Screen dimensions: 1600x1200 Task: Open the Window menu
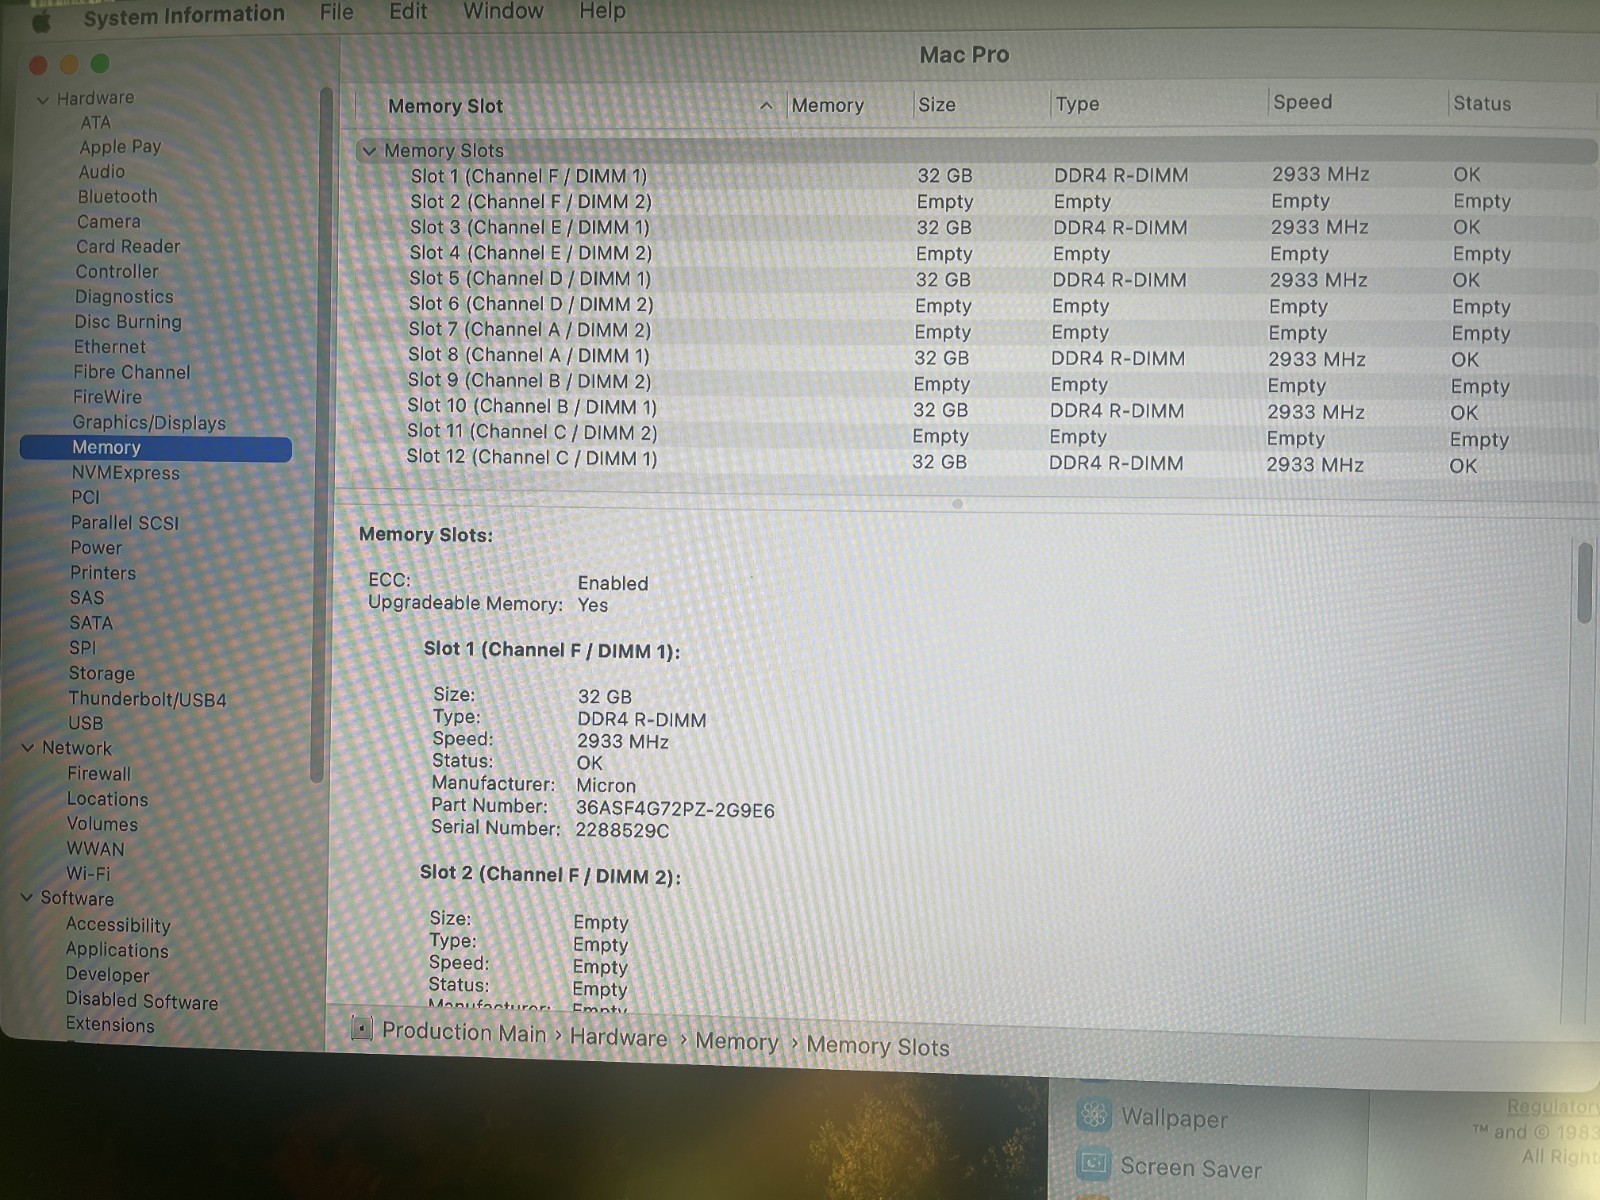503,12
